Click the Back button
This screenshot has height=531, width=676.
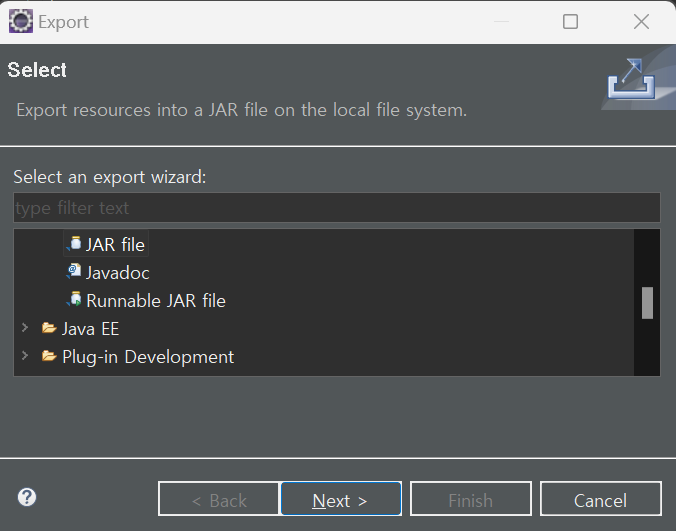219,499
